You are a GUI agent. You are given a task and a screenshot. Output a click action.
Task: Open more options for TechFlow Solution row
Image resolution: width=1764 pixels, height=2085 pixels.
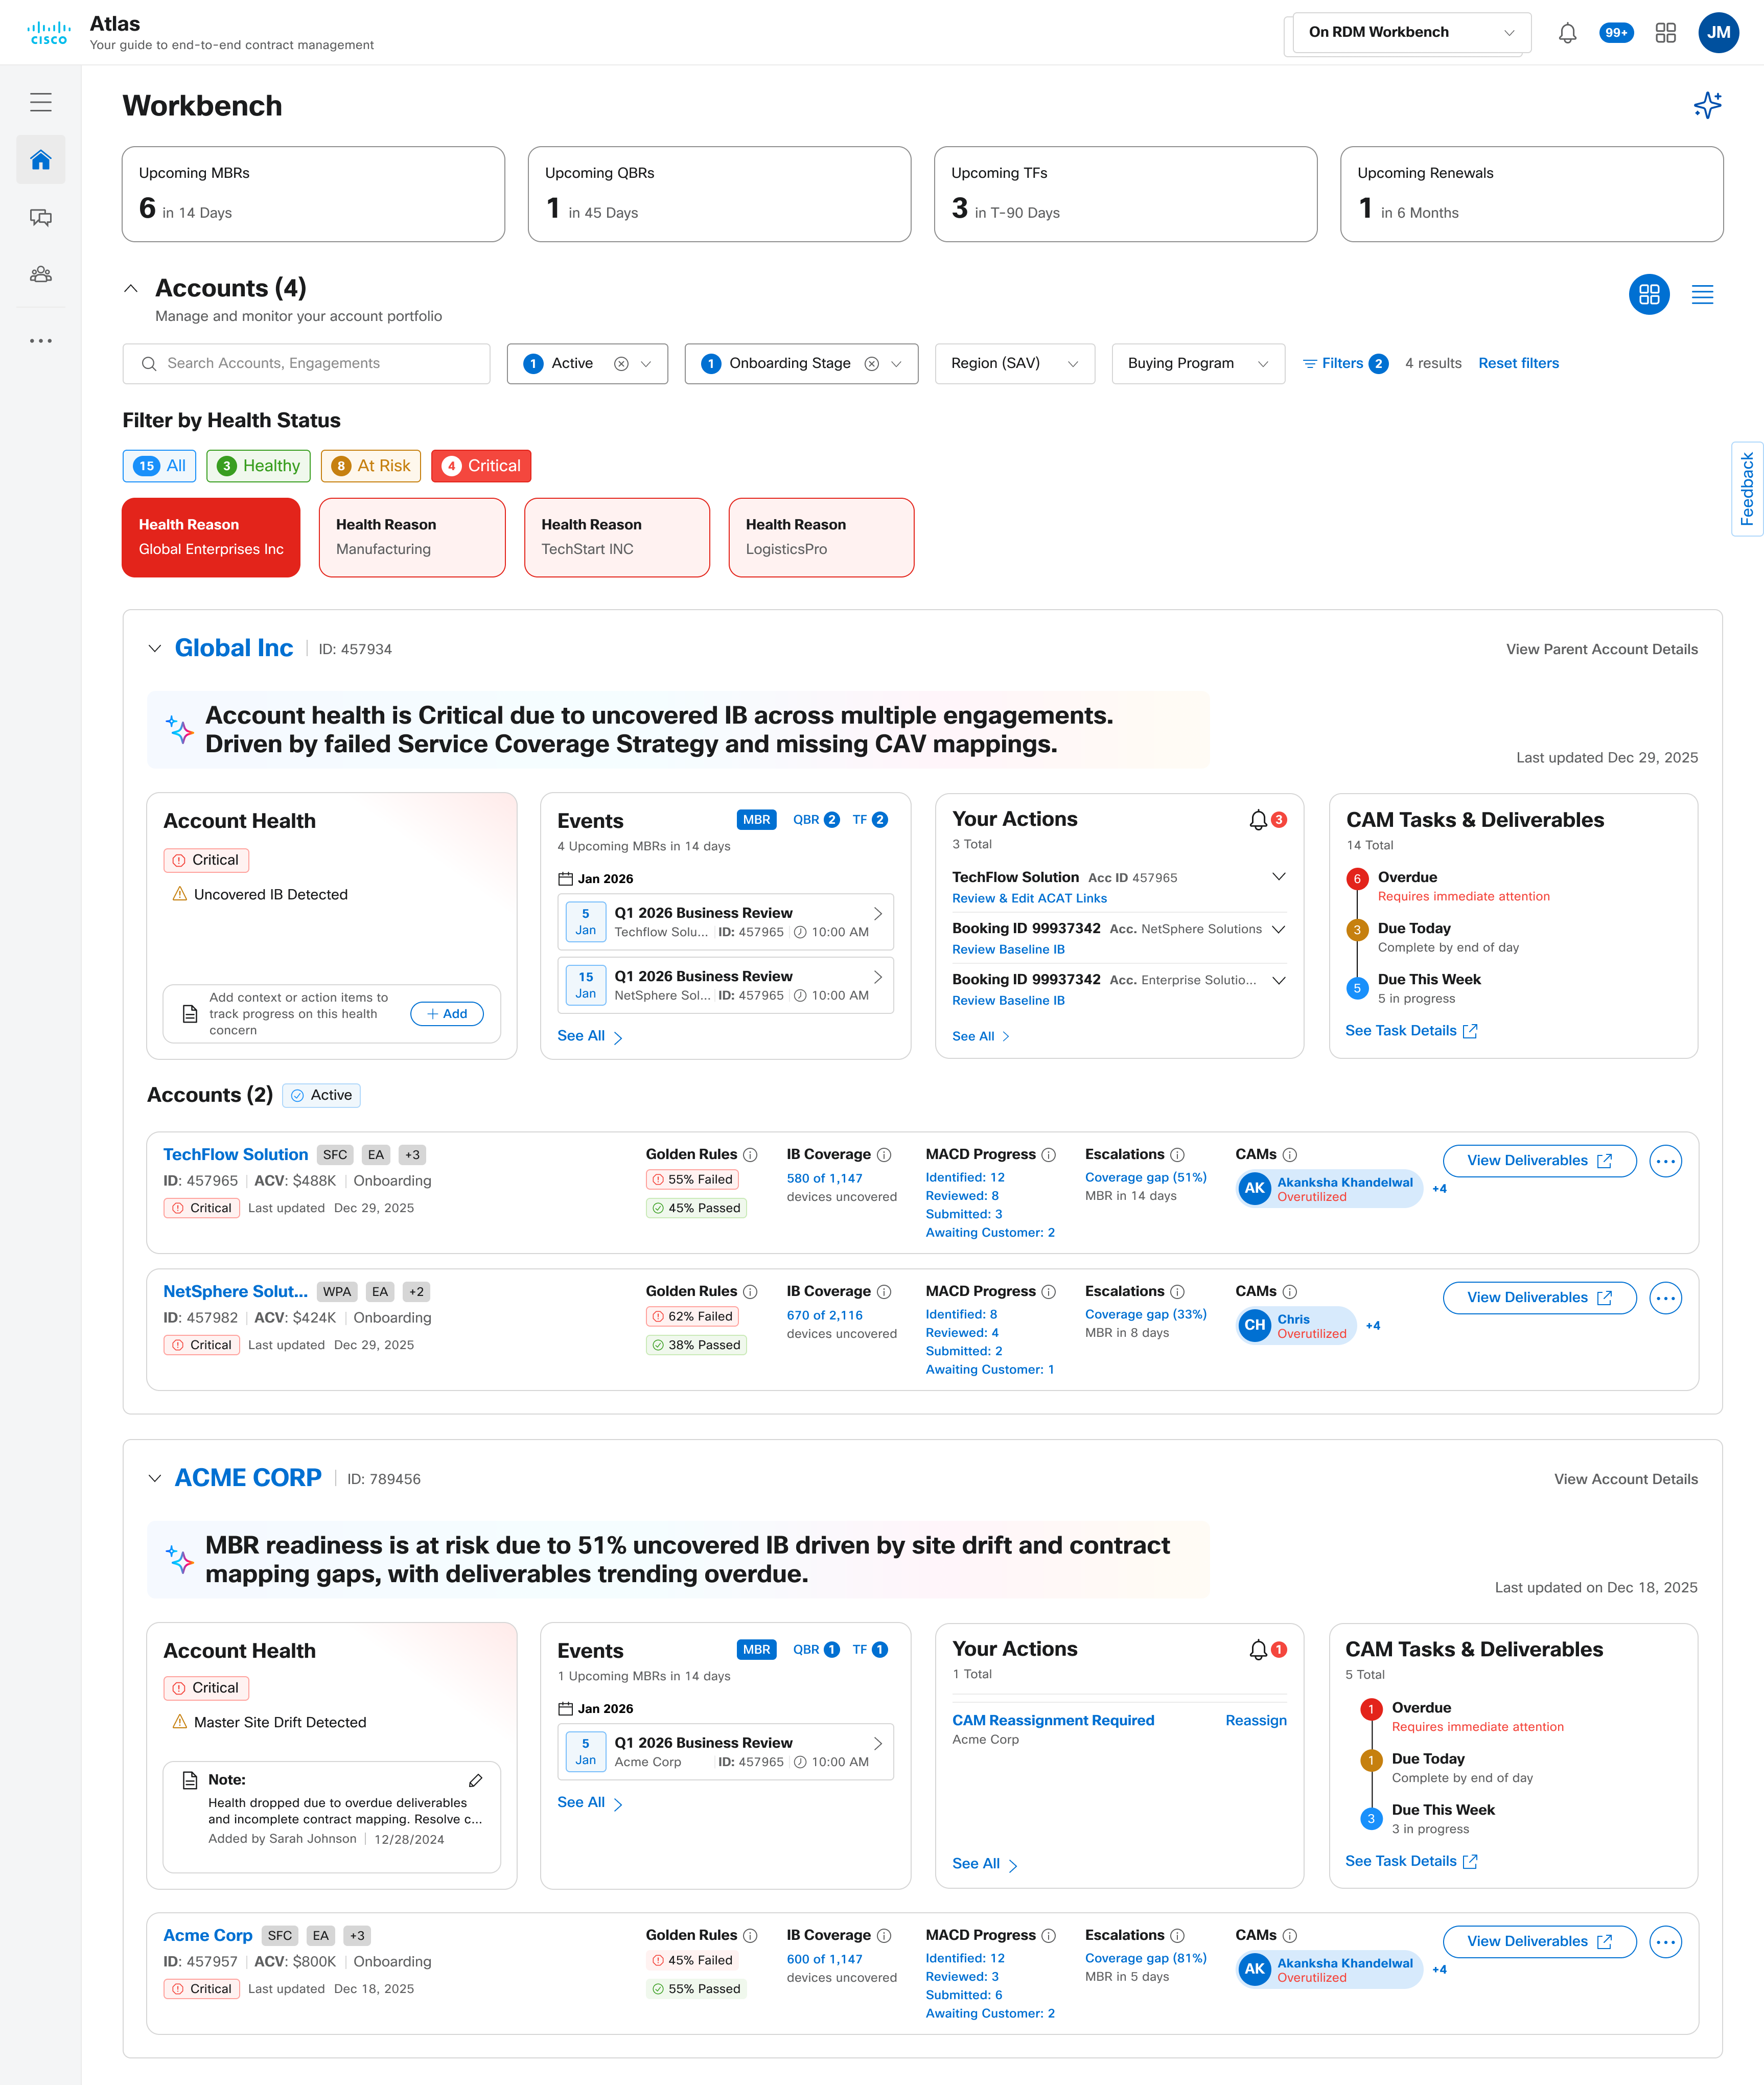tap(1666, 1162)
